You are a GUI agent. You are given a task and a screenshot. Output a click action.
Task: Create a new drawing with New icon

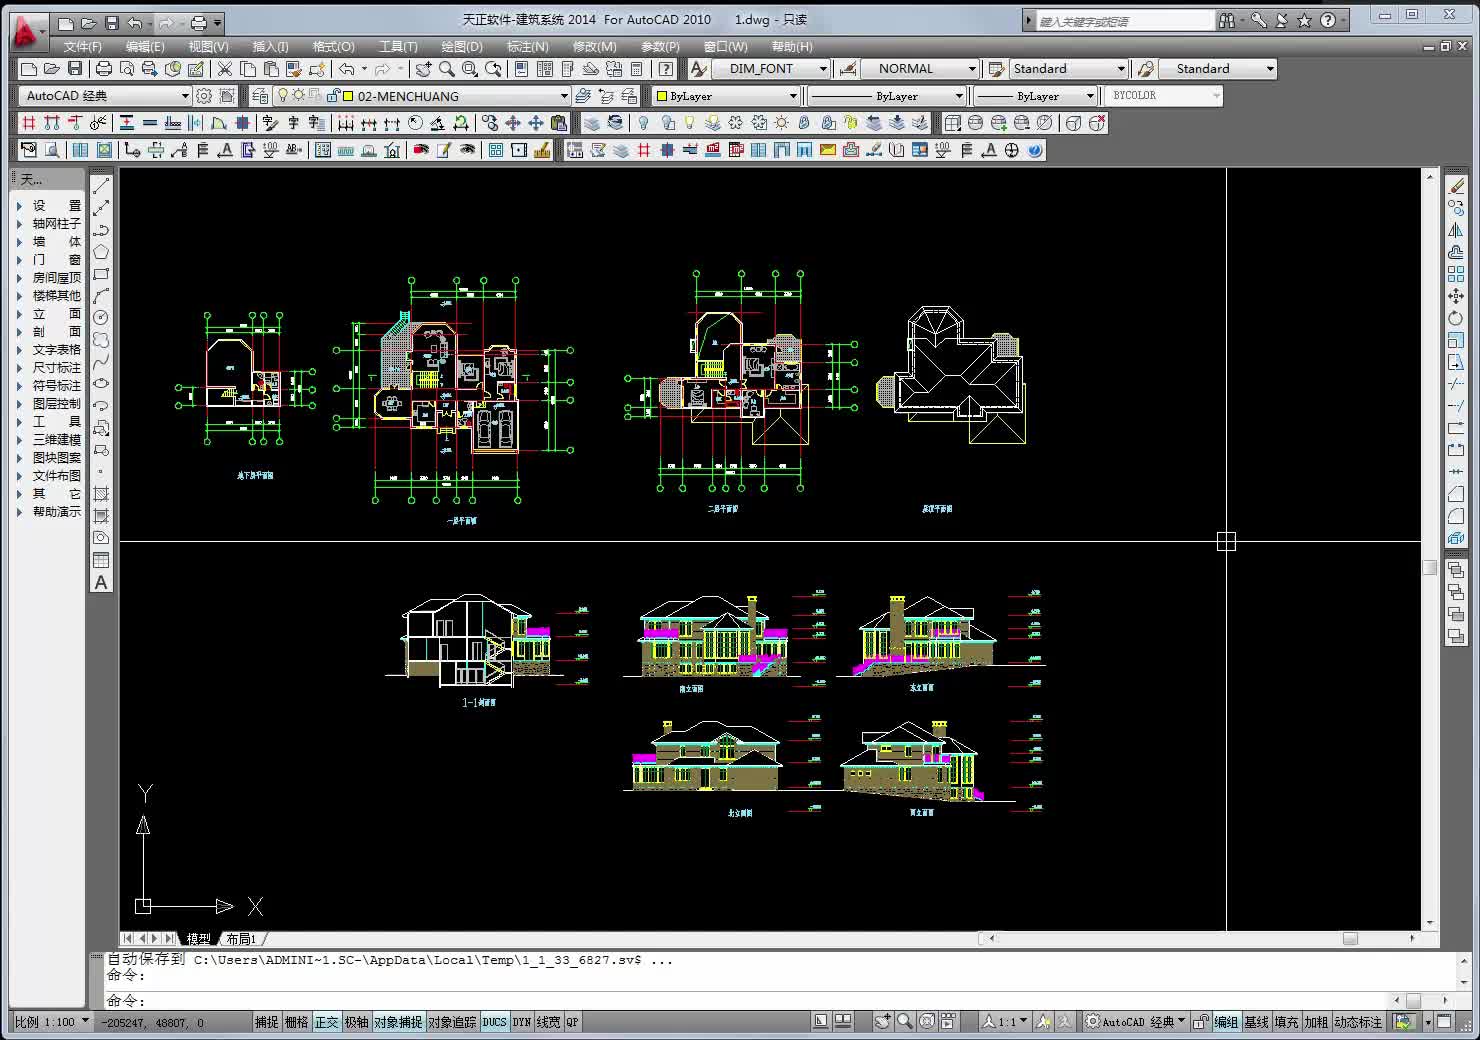(x=29, y=68)
